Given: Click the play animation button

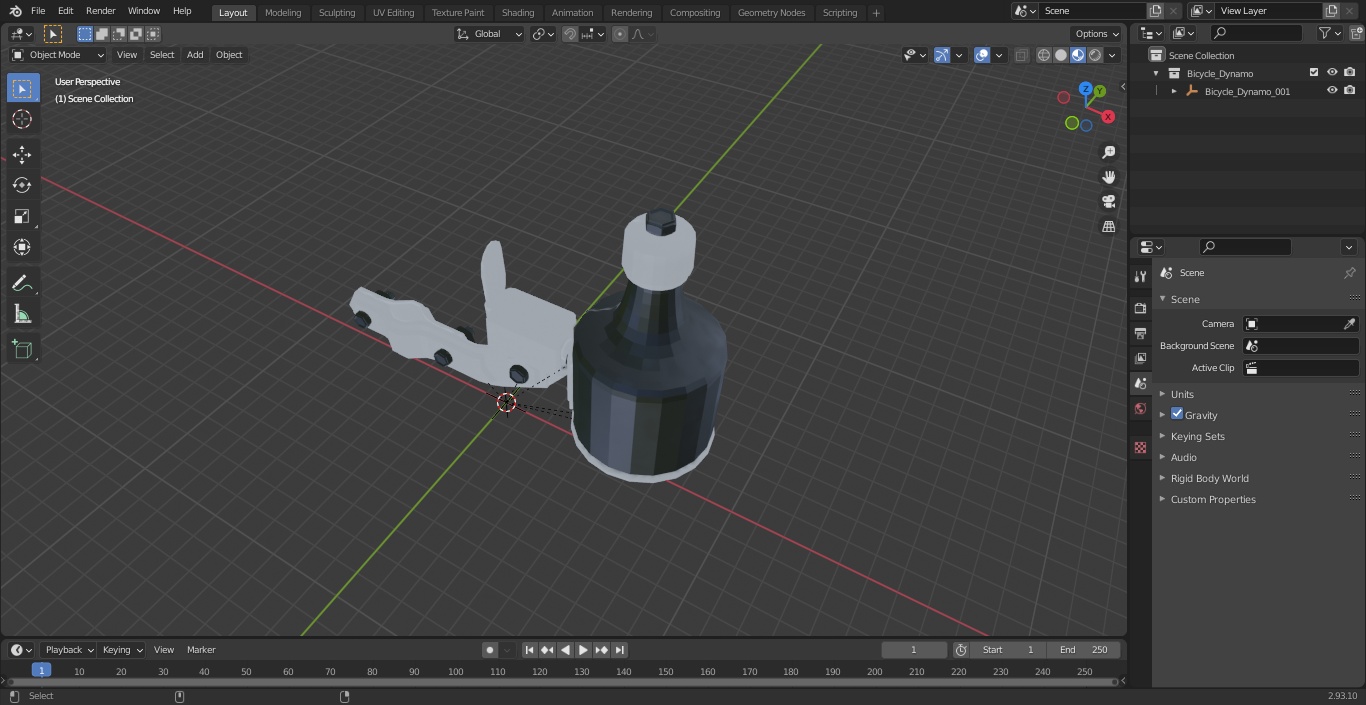Looking at the screenshot, I should 583,650.
